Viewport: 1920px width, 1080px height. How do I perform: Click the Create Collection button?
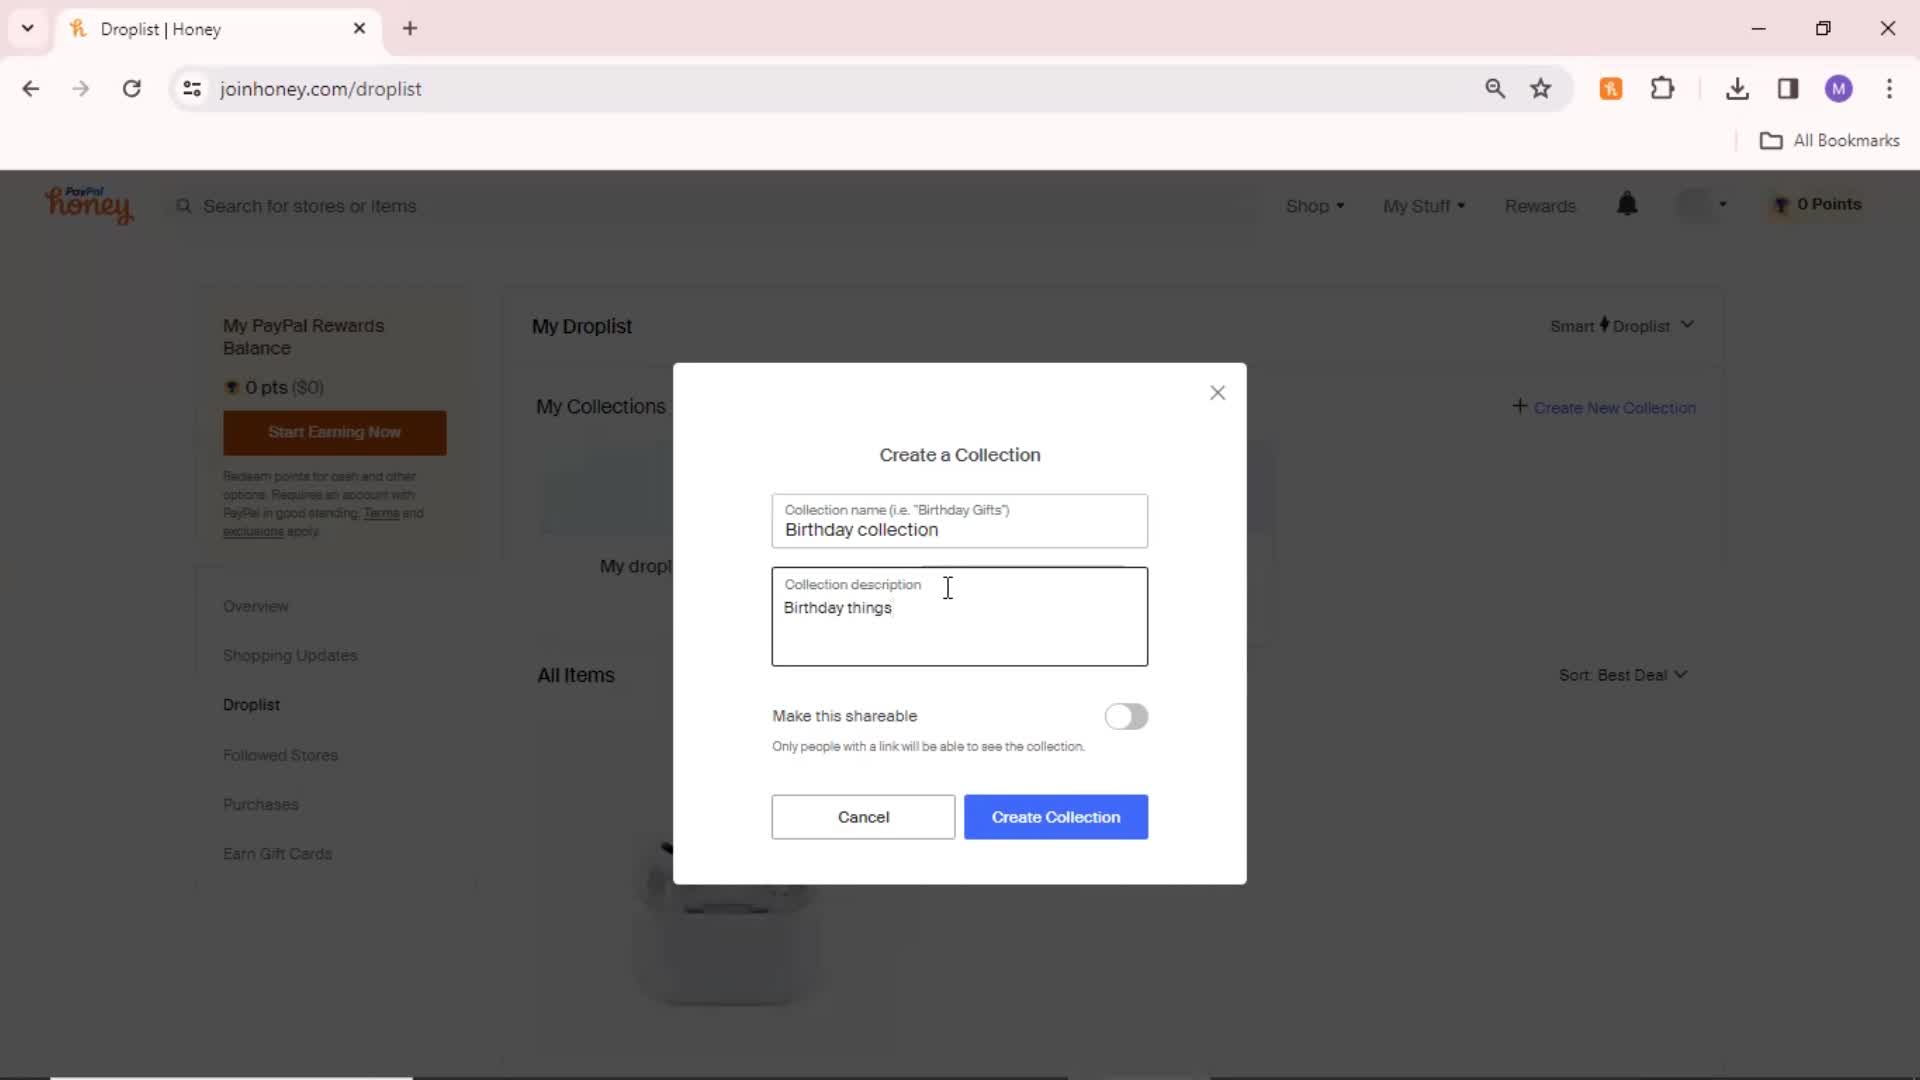coord(1056,816)
